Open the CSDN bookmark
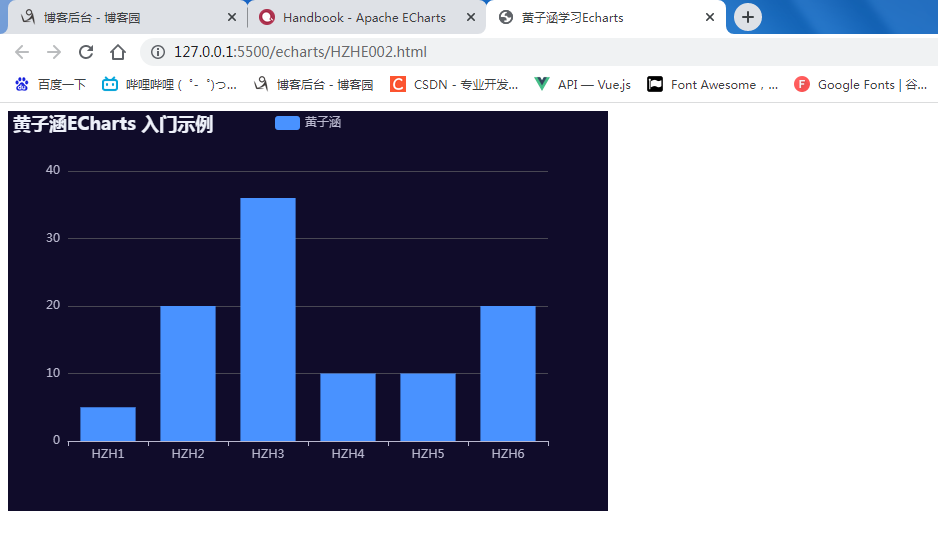This screenshot has width=938, height=540. tap(454, 85)
